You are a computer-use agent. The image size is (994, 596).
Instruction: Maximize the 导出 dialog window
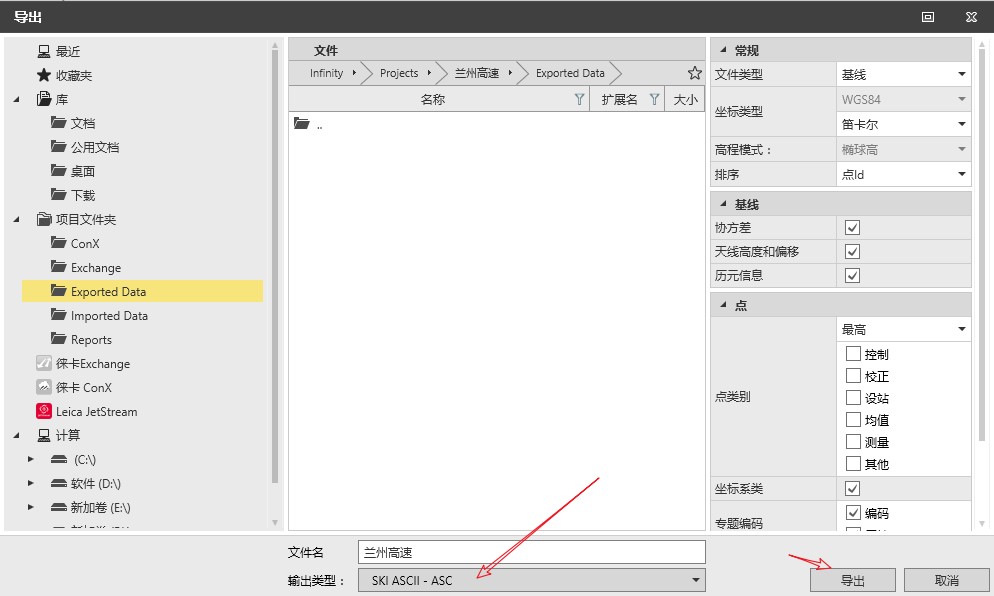click(x=928, y=17)
